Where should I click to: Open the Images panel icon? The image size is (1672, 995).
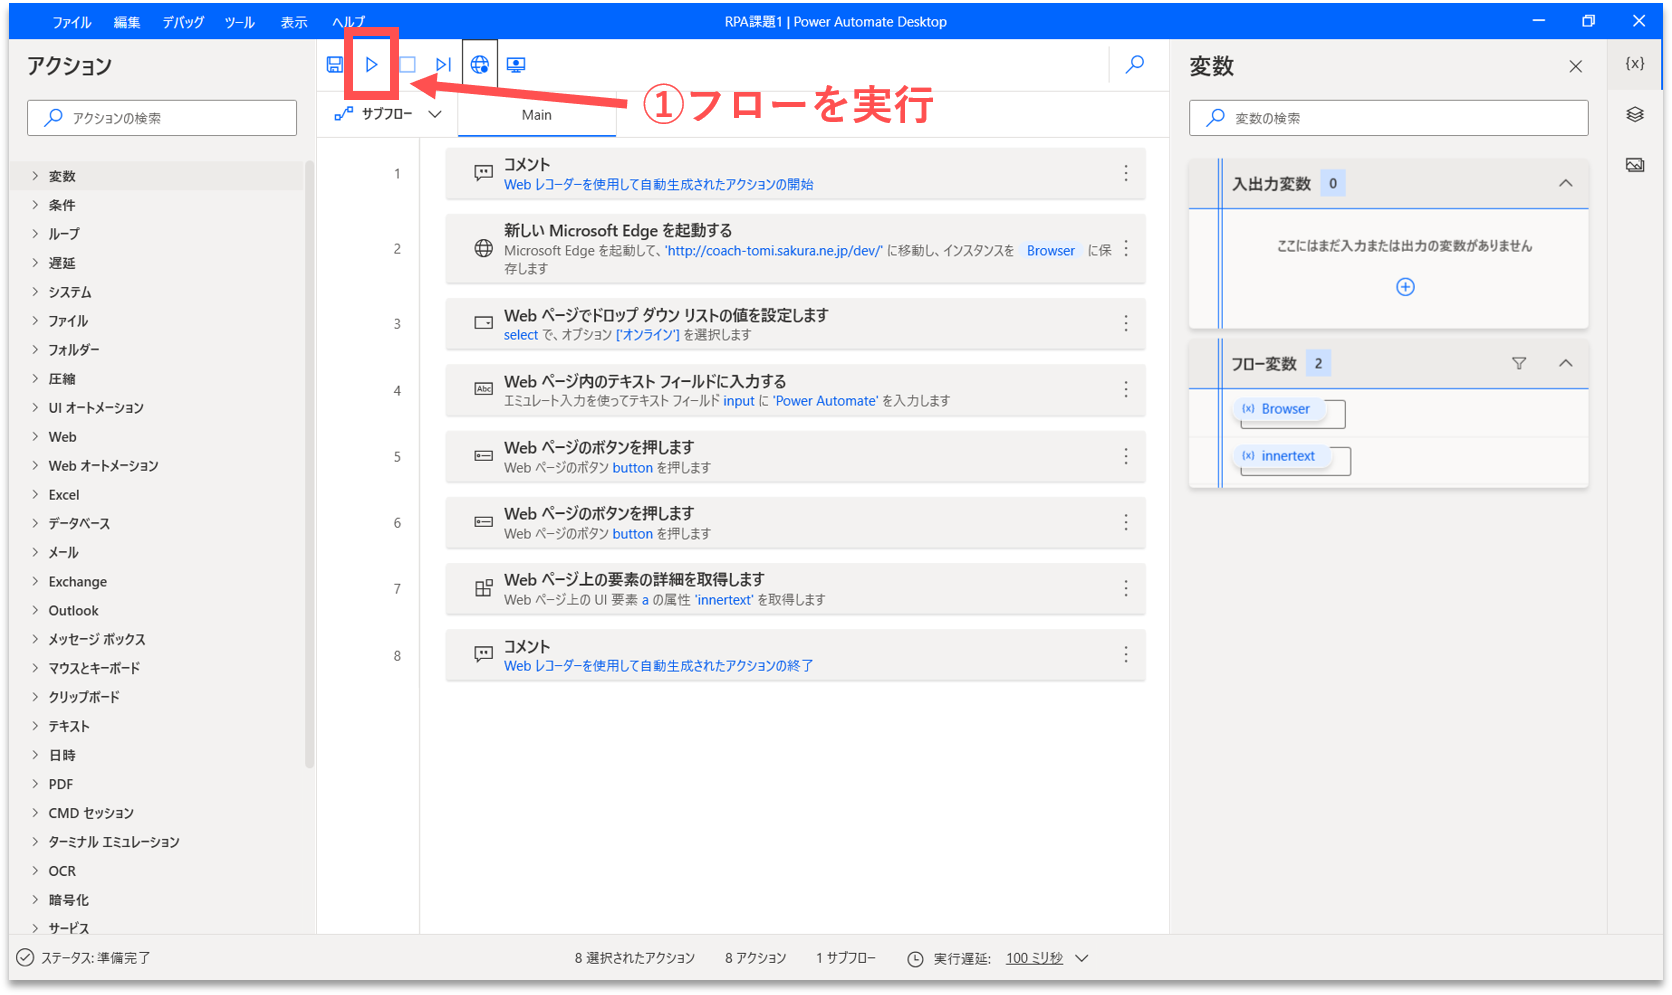(1635, 165)
